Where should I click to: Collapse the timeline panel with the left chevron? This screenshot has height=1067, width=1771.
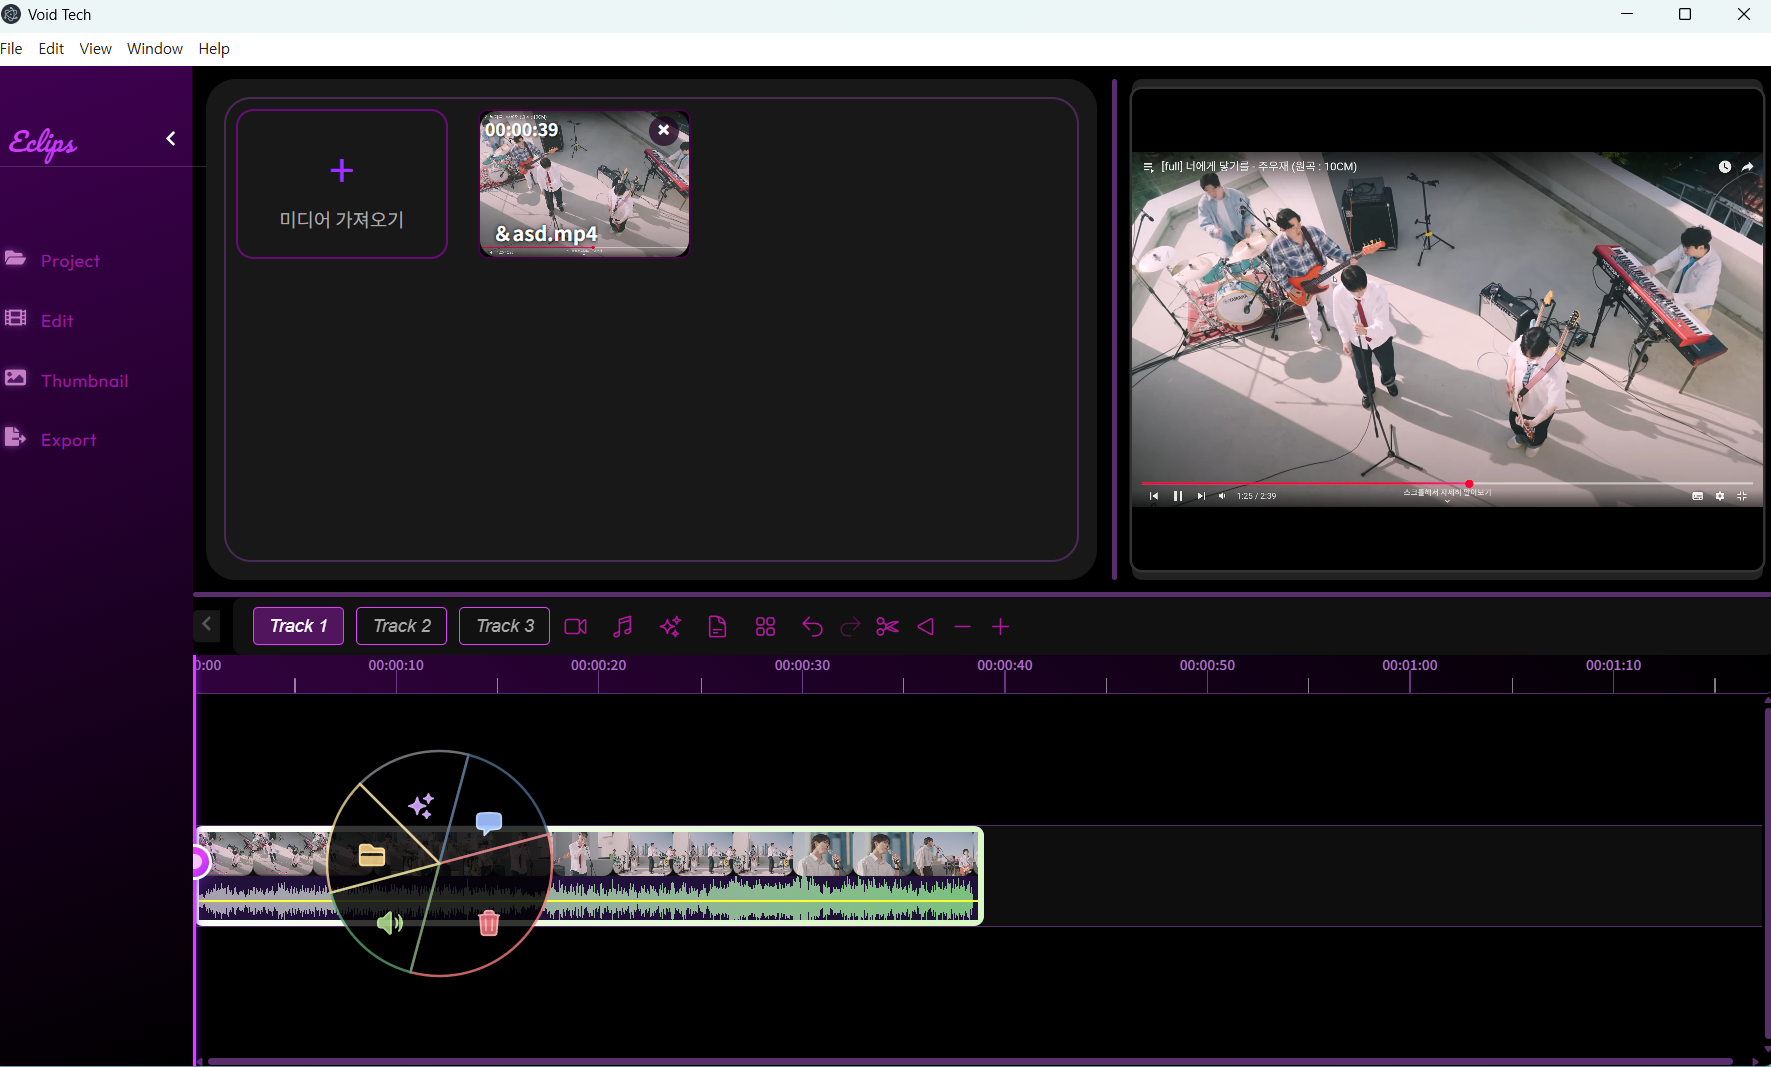(x=206, y=625)
